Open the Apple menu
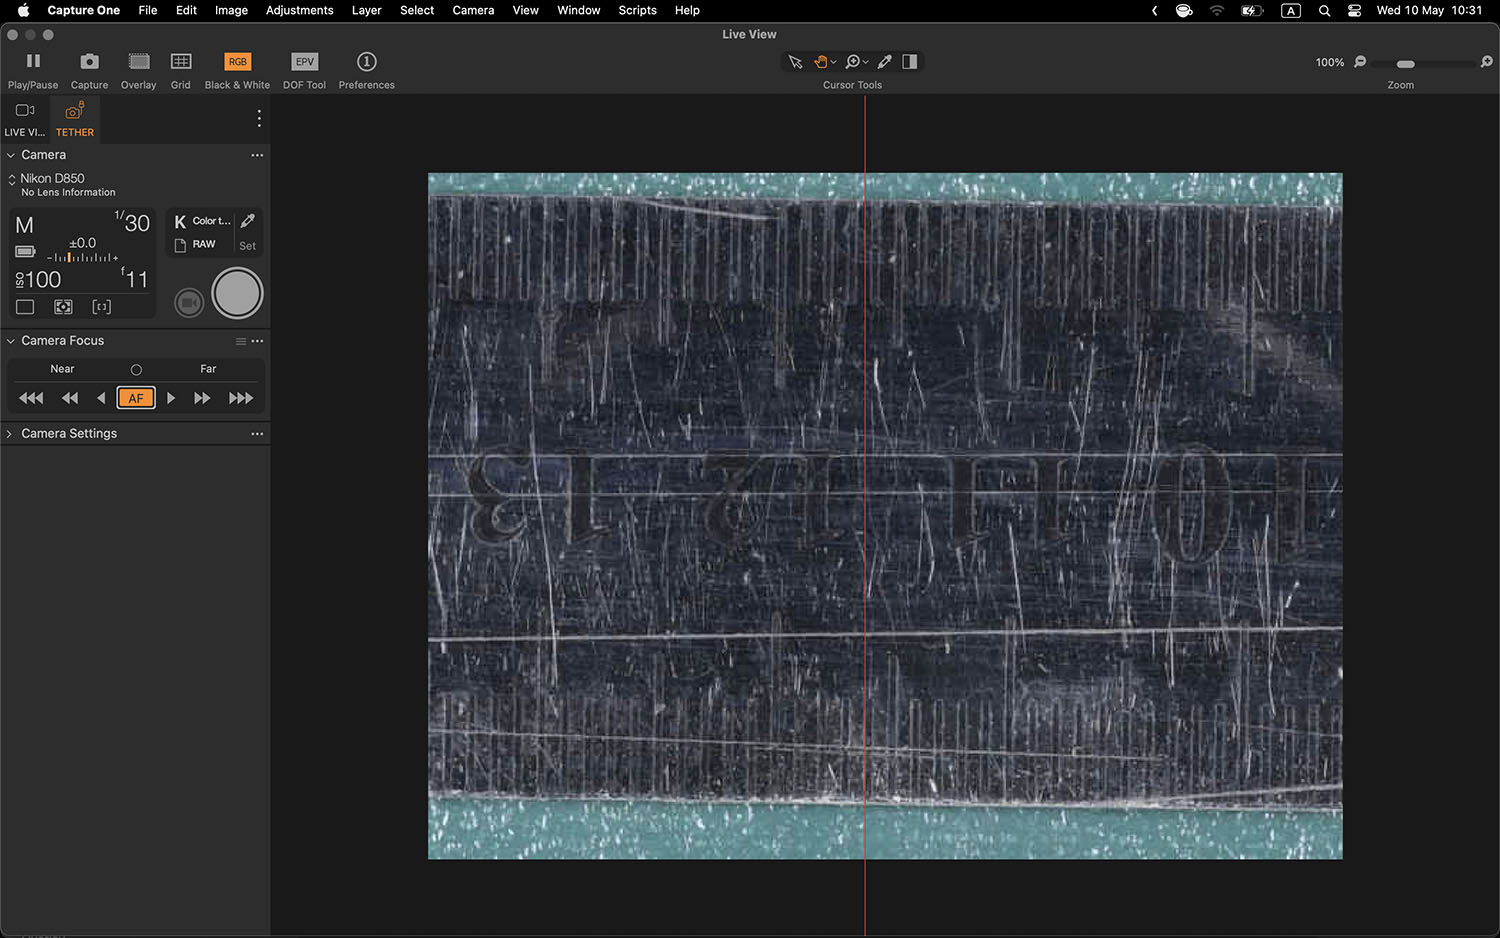The width and height of the screenshot is (1500, 938). 24,10
